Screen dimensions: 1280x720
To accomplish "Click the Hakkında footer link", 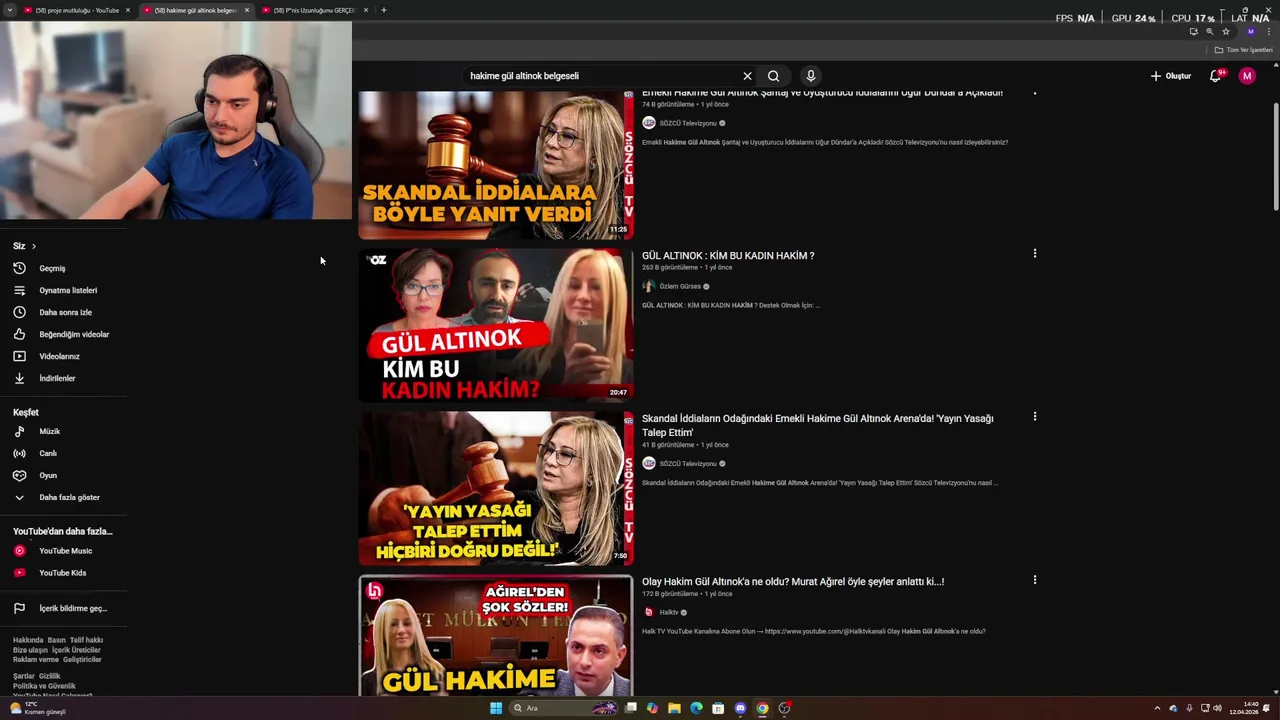I will coord(28,640).
